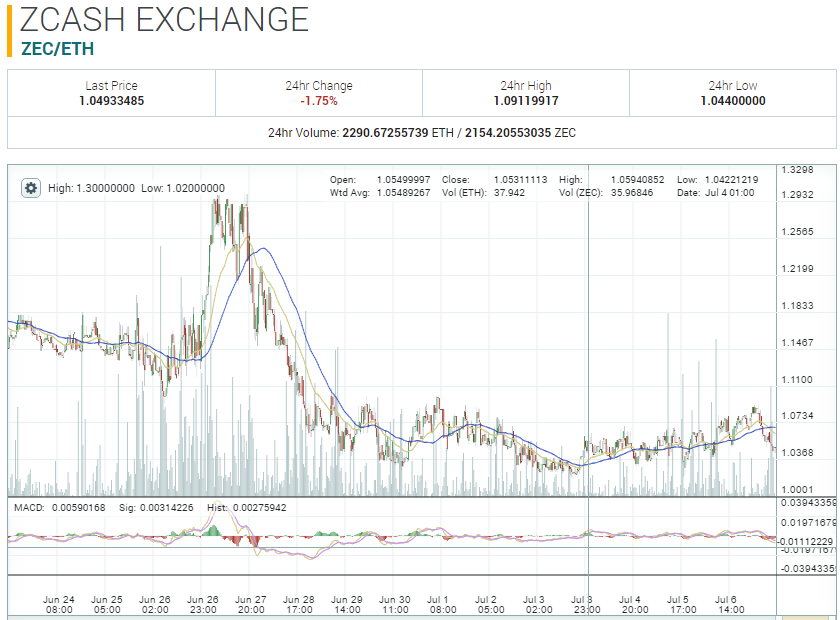Click price axis label 1.0368
The width and height of the screenshot is (840, 620).
tap(797, 453)
